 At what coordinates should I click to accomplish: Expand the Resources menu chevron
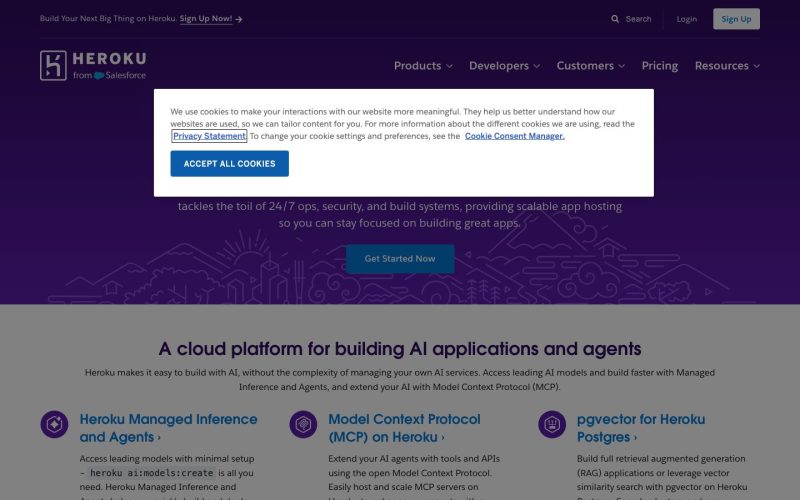click(x=757, y=66)
